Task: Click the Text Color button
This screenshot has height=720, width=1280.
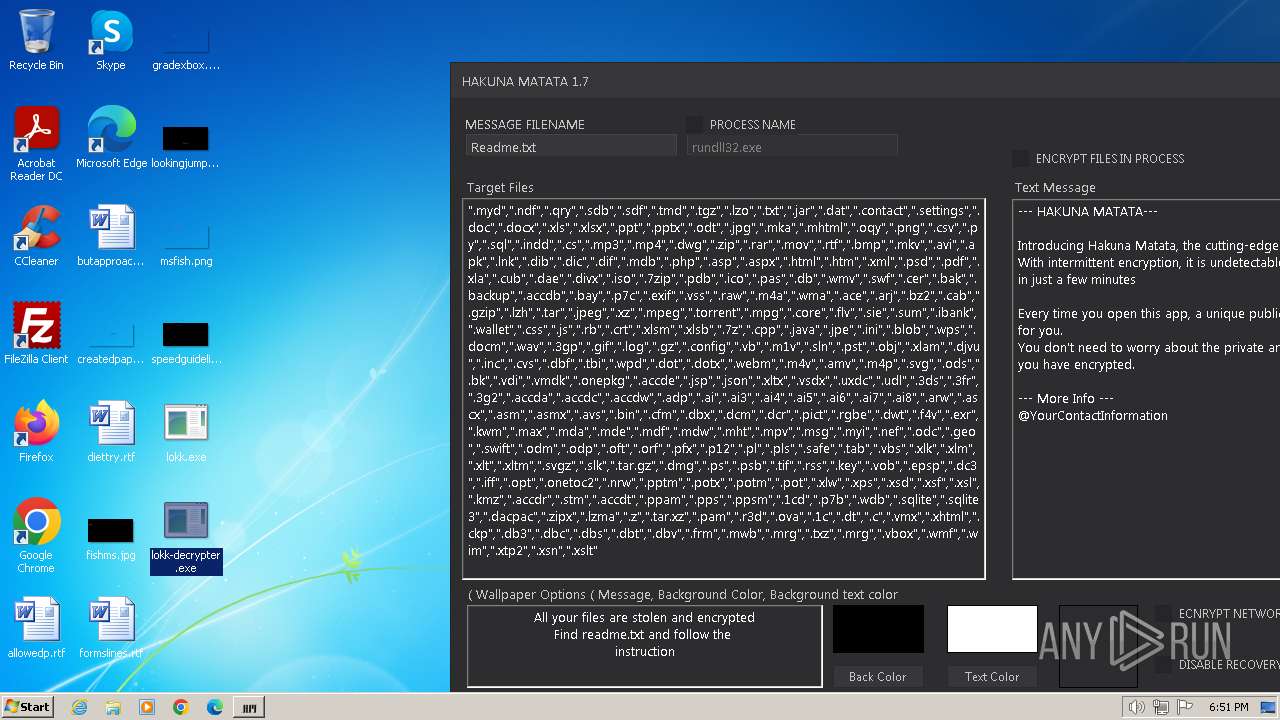Action: 991,677
